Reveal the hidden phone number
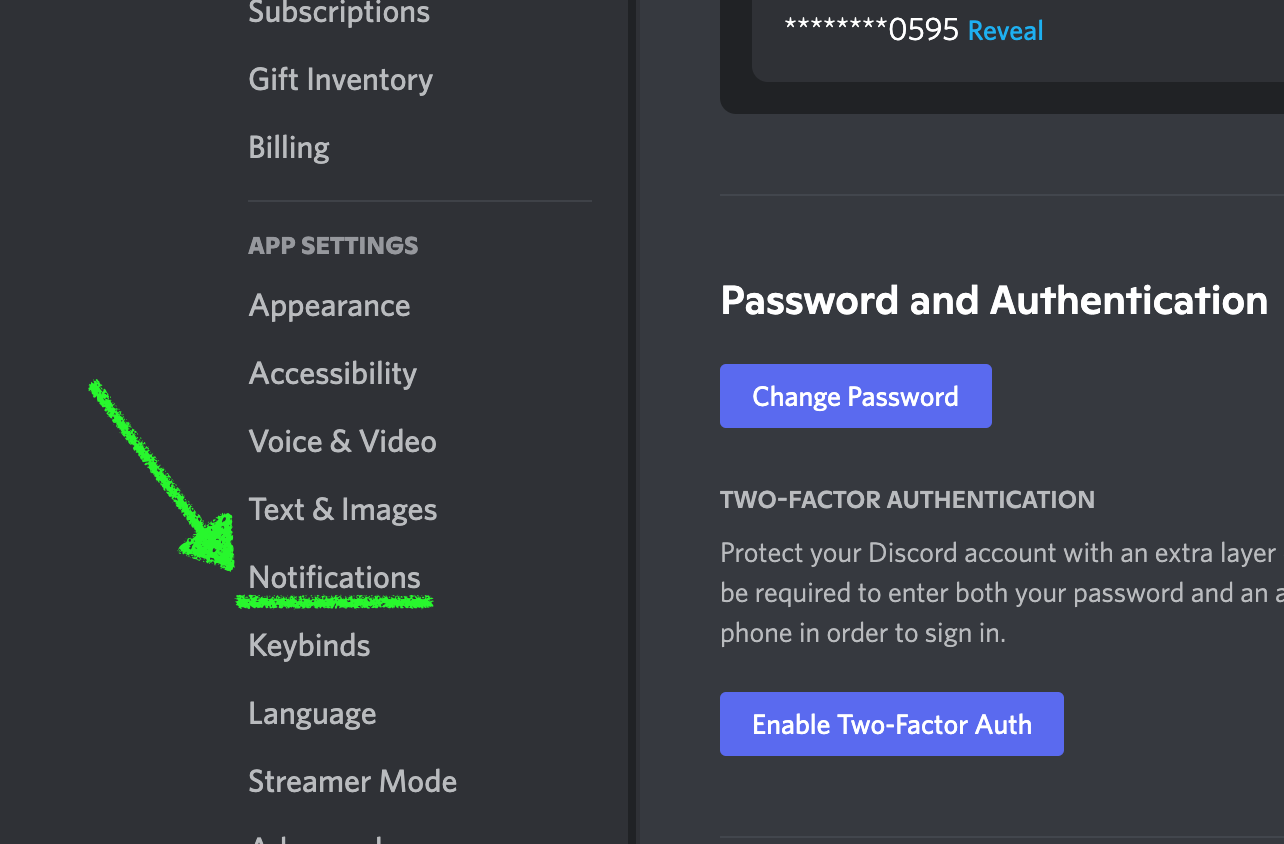This screenshot has height=844, width=1284. (x=1005, y=31)
